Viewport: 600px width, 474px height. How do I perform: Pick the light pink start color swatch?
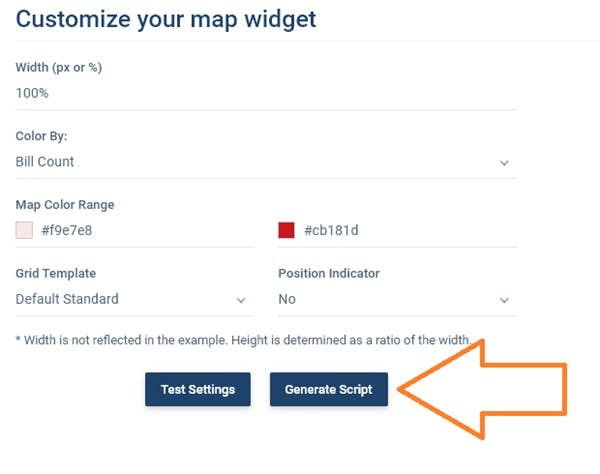tap(24, 230)
